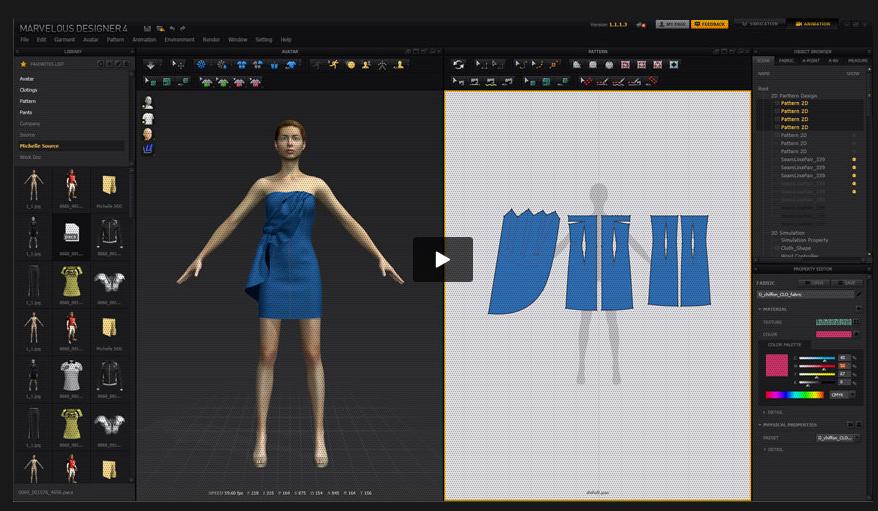Show avatar using the gray bust icon
878x511 pixels.
[x=148, y=102]
